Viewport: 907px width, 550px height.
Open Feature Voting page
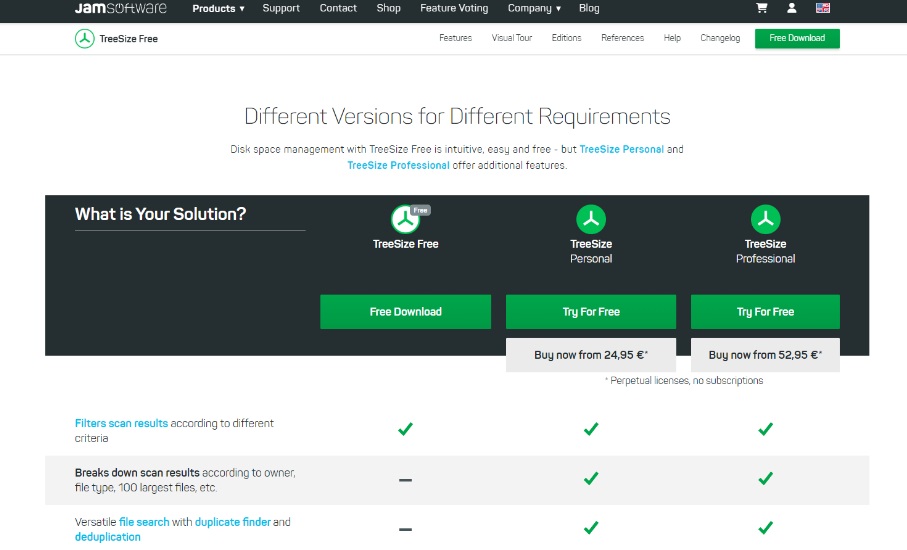click(454, 8)
